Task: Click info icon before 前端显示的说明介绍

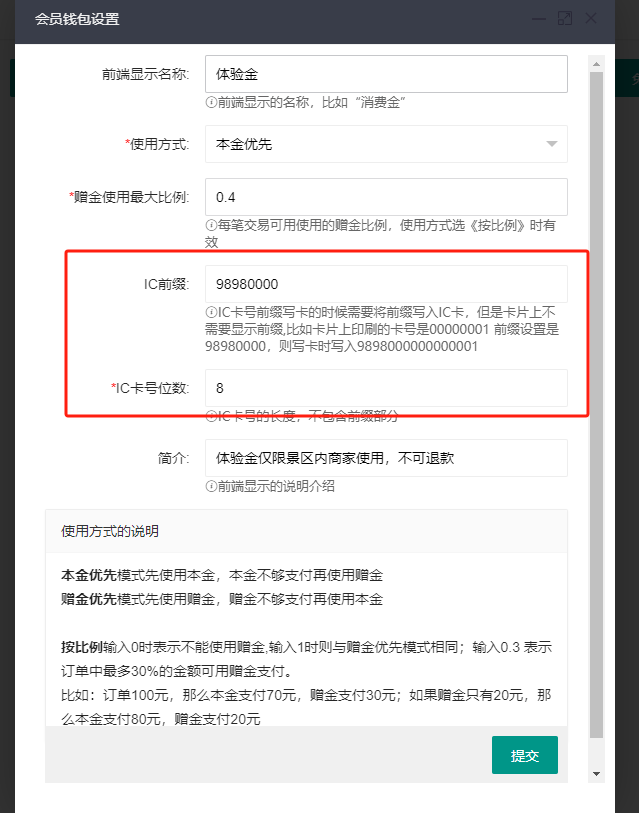Action: point(211,486)
